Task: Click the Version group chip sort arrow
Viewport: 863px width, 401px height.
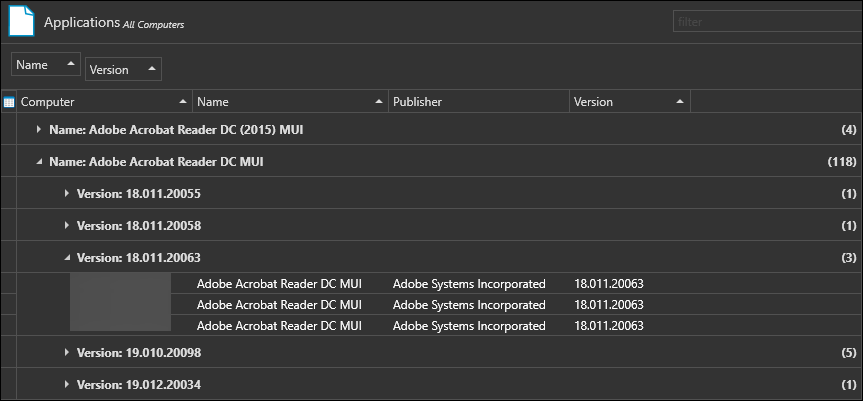Action: [151, 69]
